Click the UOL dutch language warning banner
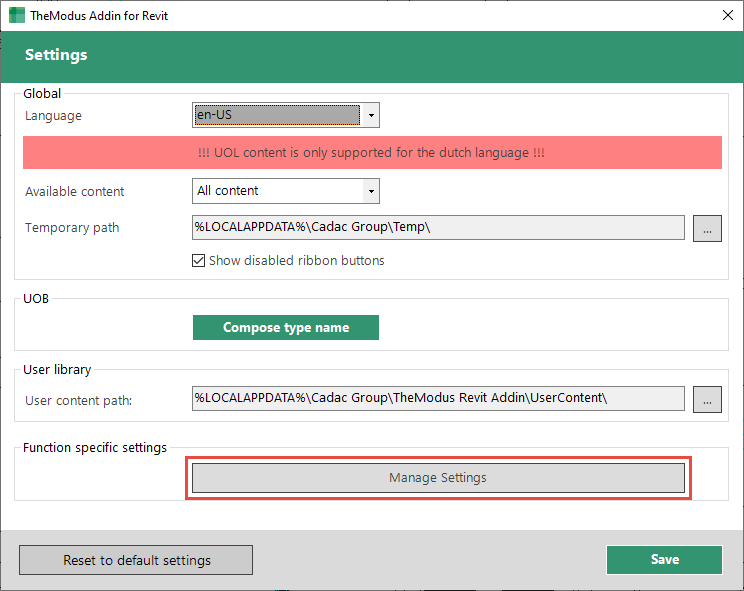Image resolution: width=744 pixels, height=591 pixels. (x=372, y=153)
